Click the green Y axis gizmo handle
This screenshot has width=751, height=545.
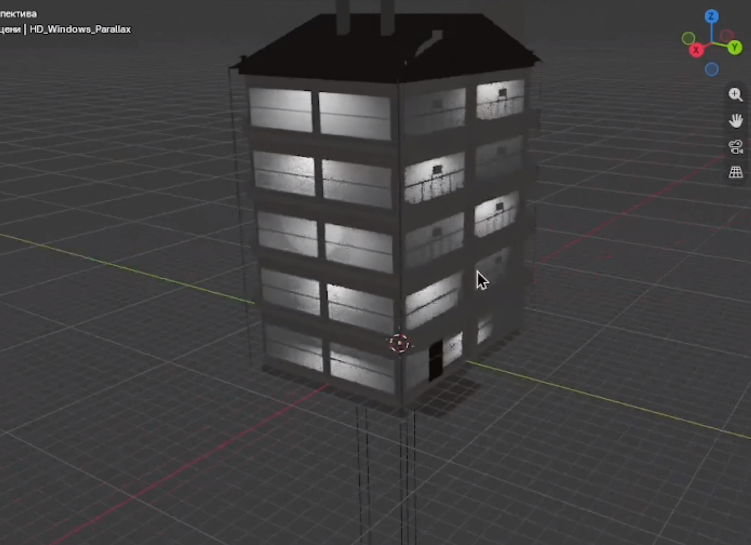click(734, 47)
